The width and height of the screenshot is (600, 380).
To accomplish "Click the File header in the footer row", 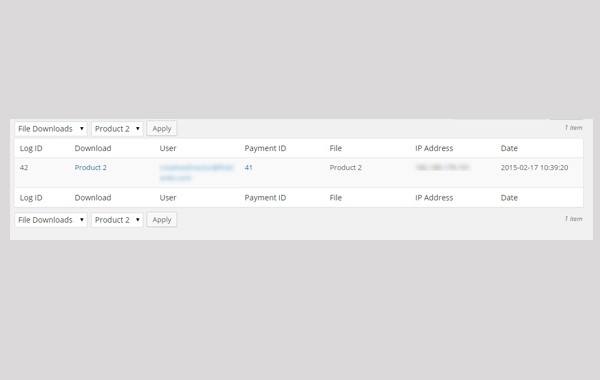I will [336, 198].
